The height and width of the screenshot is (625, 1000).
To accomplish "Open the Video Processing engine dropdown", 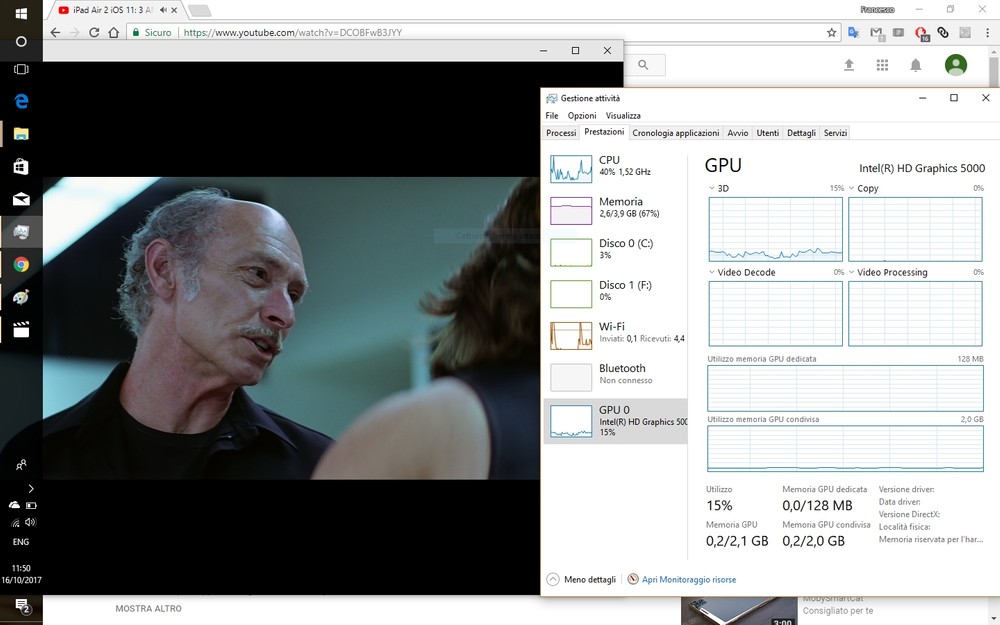I will [852, 272].
